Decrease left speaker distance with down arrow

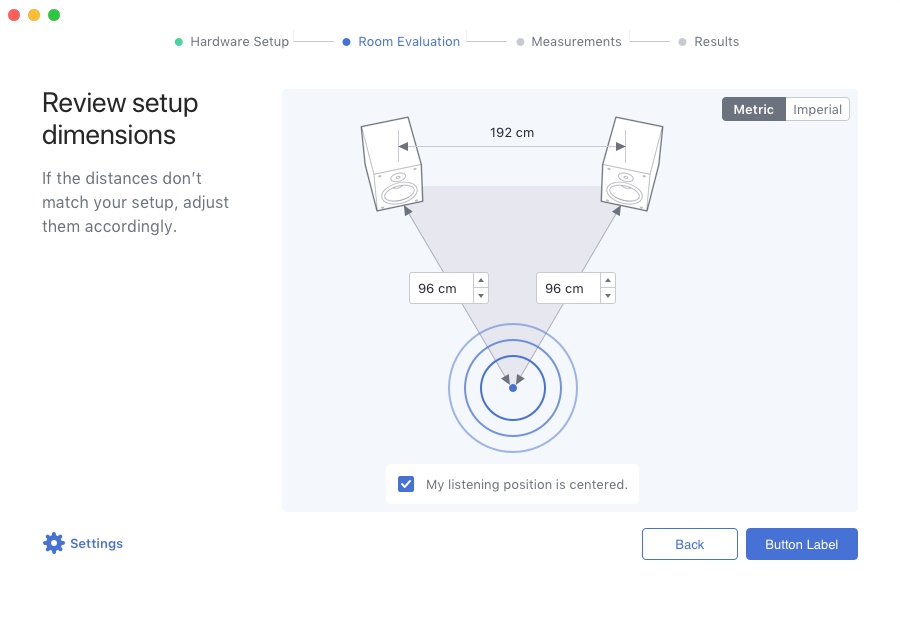pos(480,295)
